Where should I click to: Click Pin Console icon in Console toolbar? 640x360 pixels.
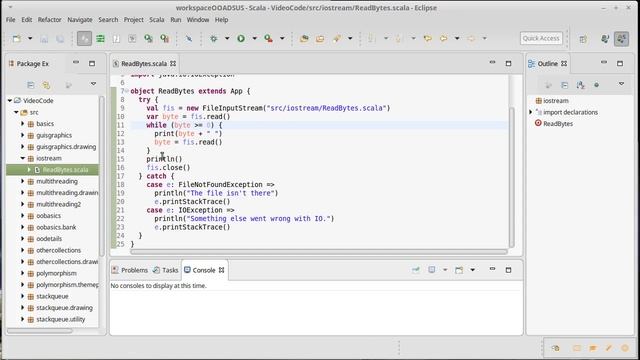click(416, 270)
